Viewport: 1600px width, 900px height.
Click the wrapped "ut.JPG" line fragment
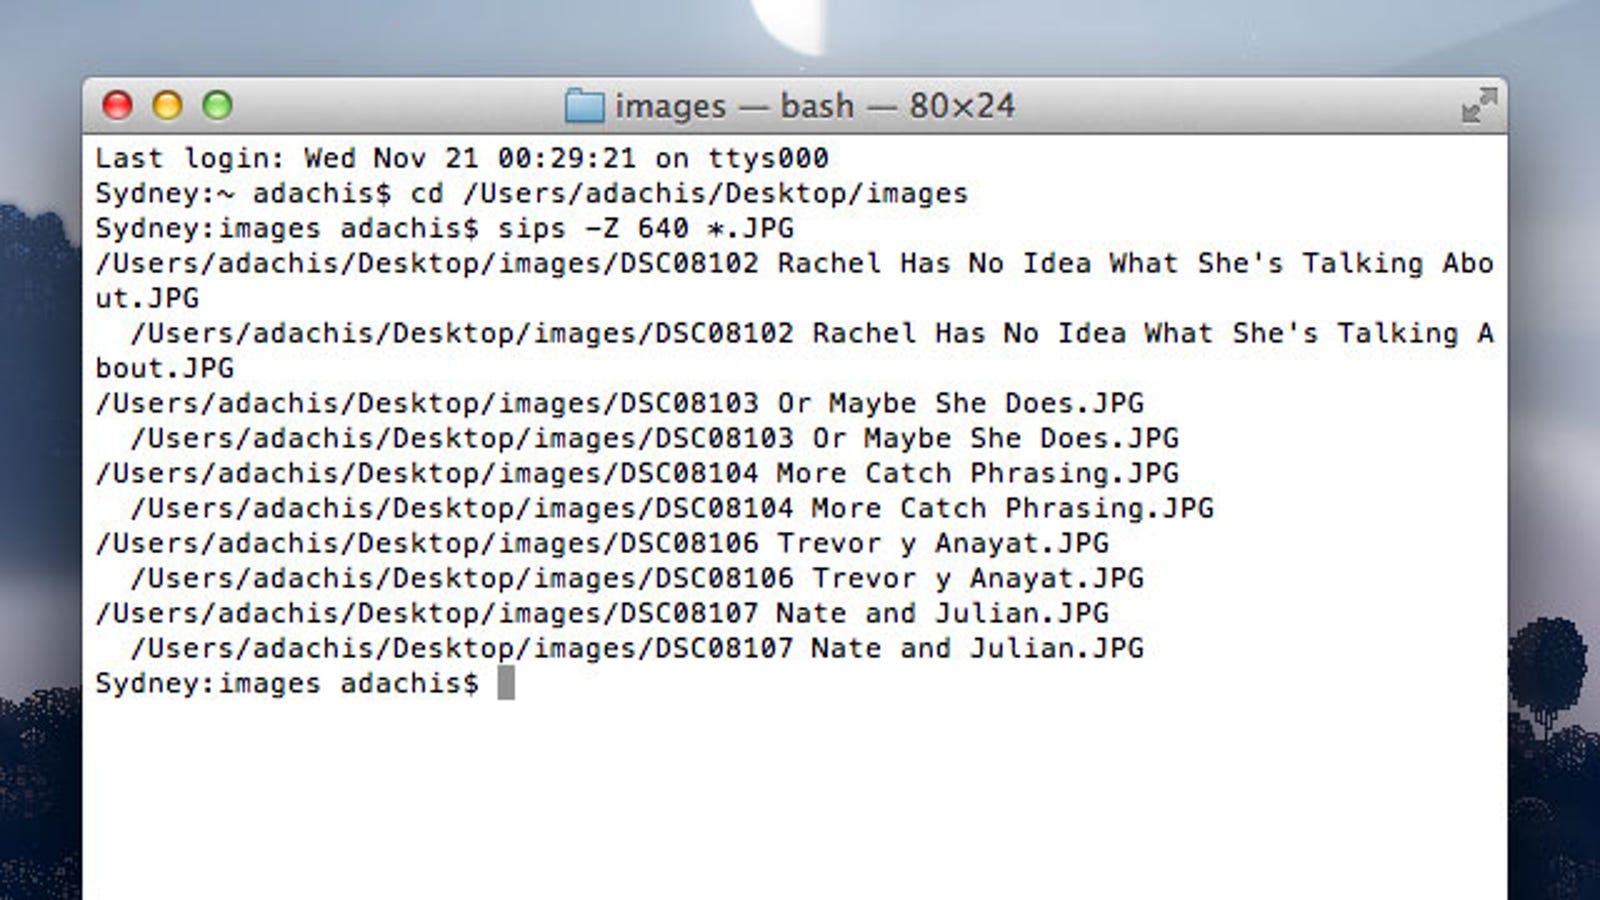[147, 298]
